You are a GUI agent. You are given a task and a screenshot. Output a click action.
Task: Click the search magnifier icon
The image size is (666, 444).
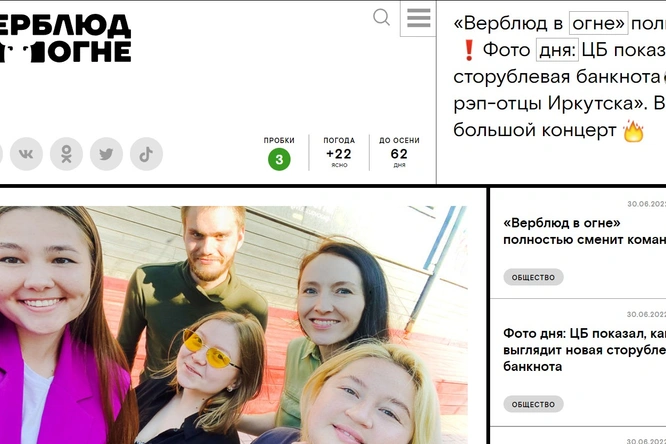click(x=381, y=17)
